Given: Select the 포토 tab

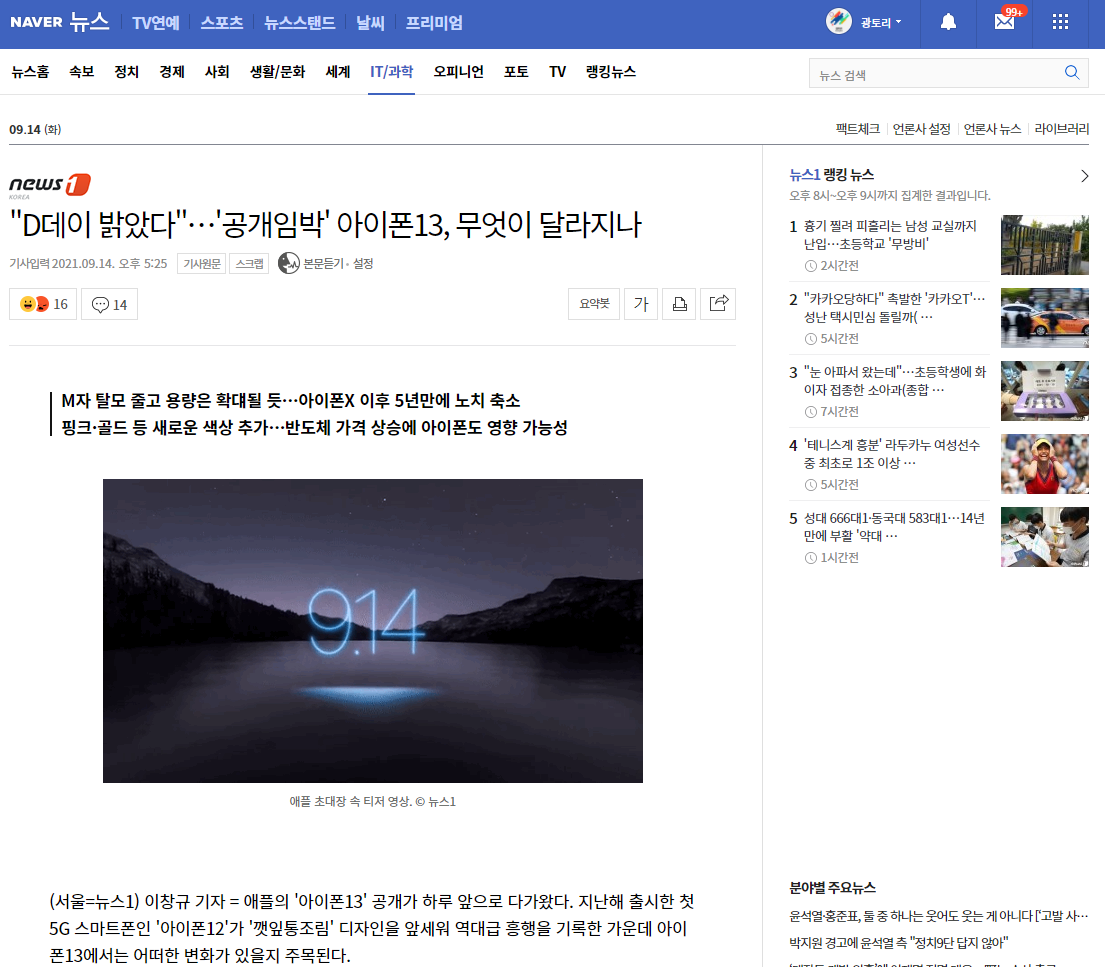Looking at the screenshot, I should (516, 72).
